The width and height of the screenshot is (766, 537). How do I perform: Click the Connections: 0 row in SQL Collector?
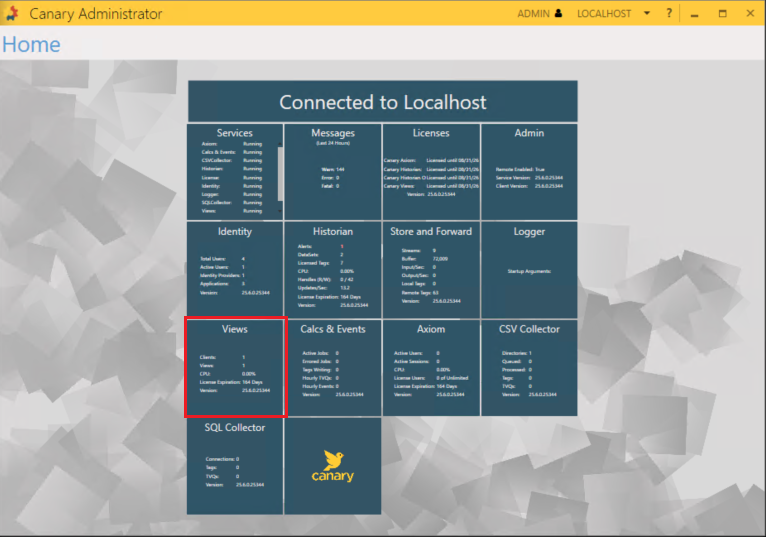pos(222,459)
